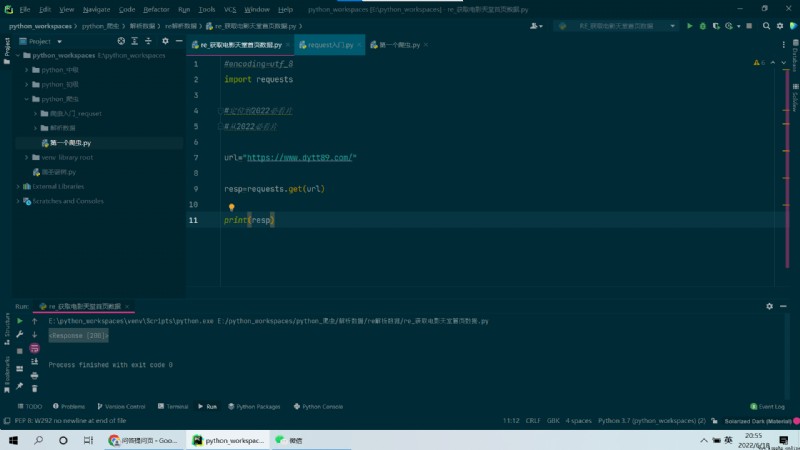Viewport: 800px width, 450px height.
Task: Open the File menu
Action: [24, 9]
